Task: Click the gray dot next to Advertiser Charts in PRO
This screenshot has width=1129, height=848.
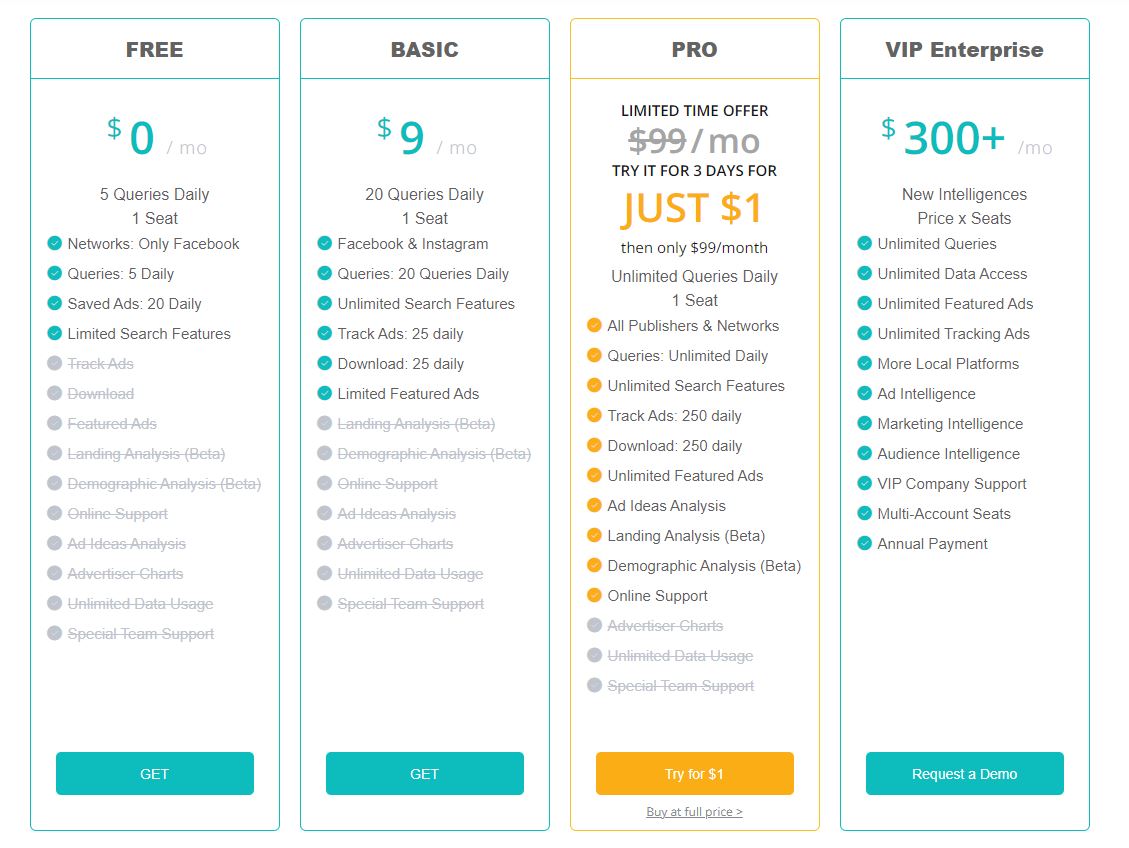Action: click(x=594, y=625)
